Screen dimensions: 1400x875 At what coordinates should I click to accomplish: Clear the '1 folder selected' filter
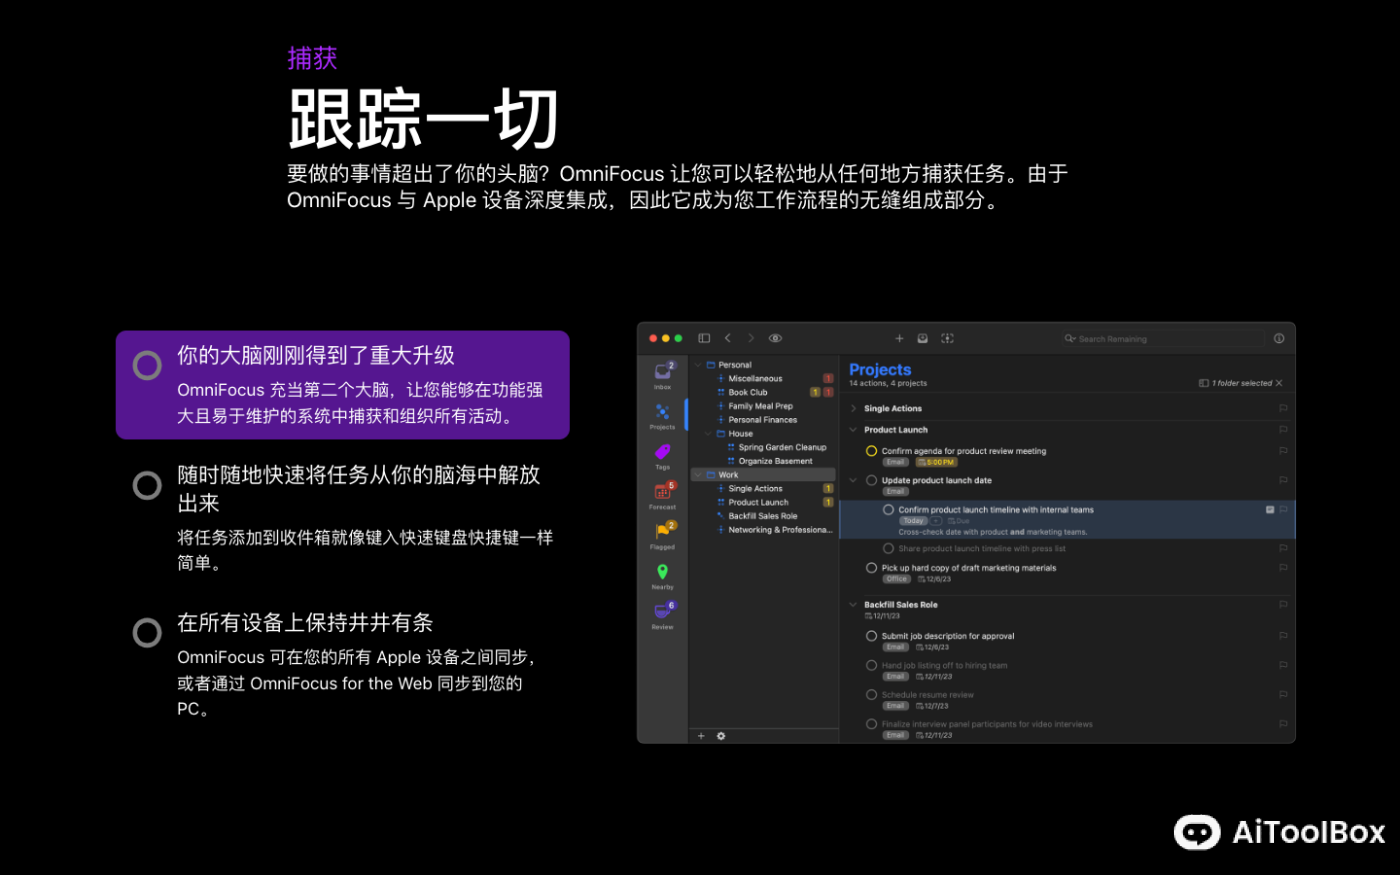tap(1278, 383)
